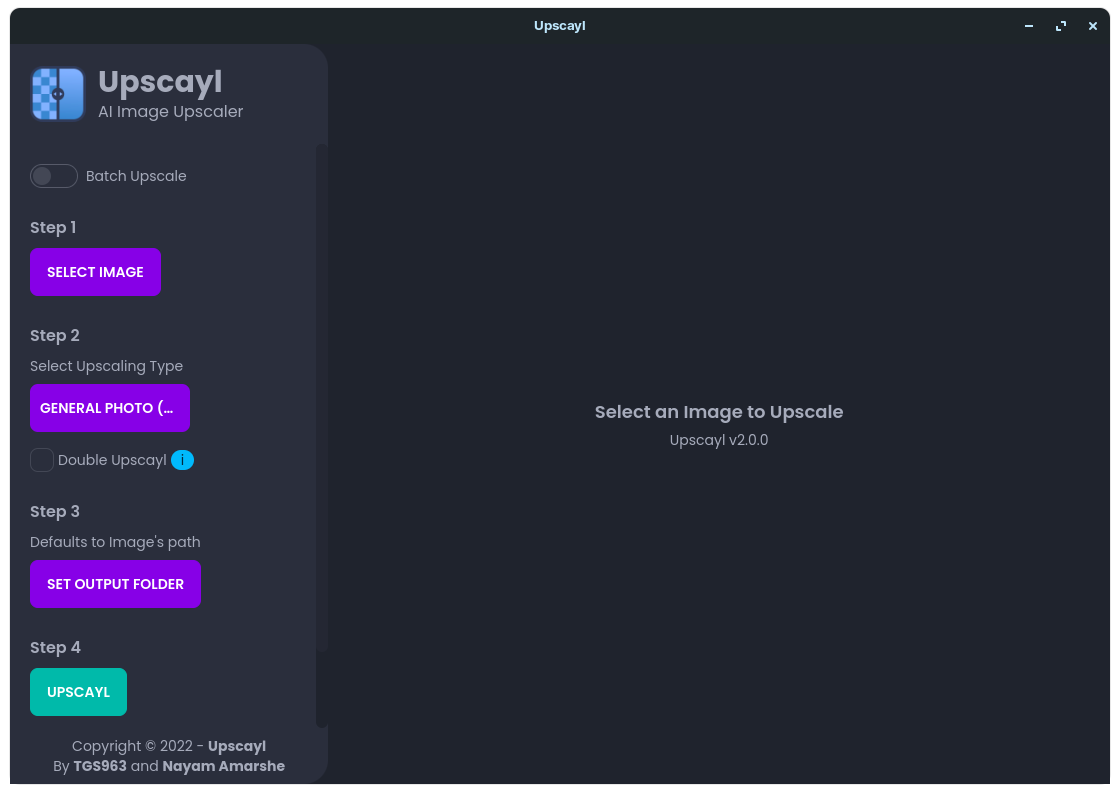Click the Defaults to Image's path label
The image size is (1120, 794).
115,542
